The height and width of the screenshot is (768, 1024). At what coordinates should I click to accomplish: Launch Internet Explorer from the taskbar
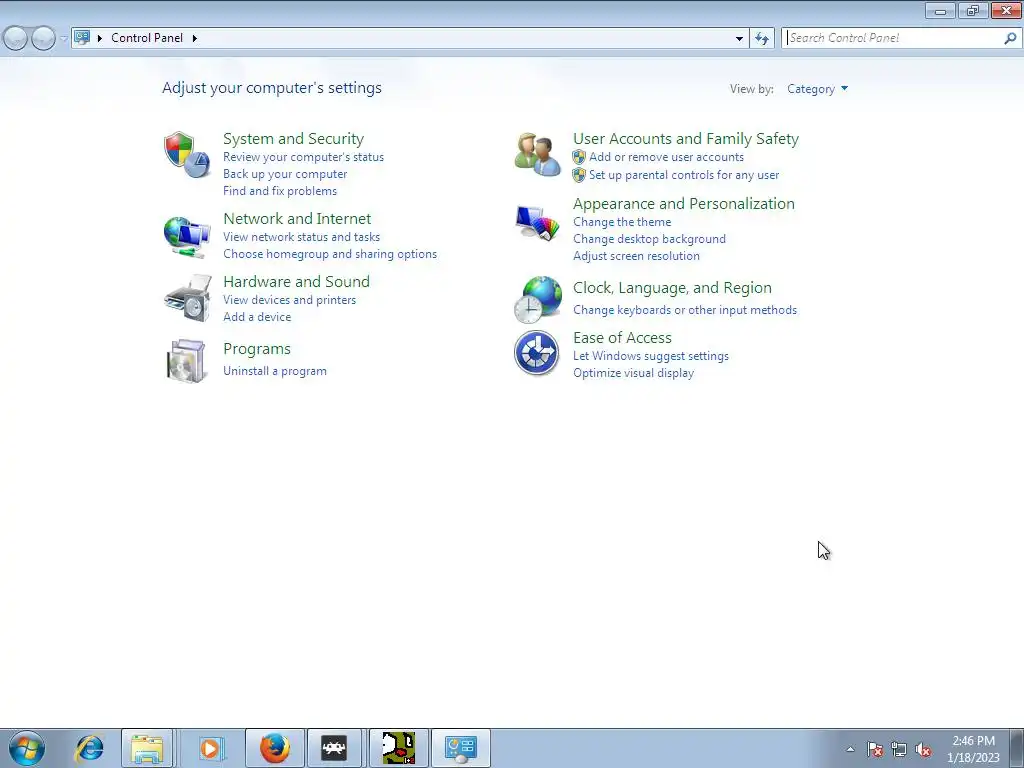89,748
